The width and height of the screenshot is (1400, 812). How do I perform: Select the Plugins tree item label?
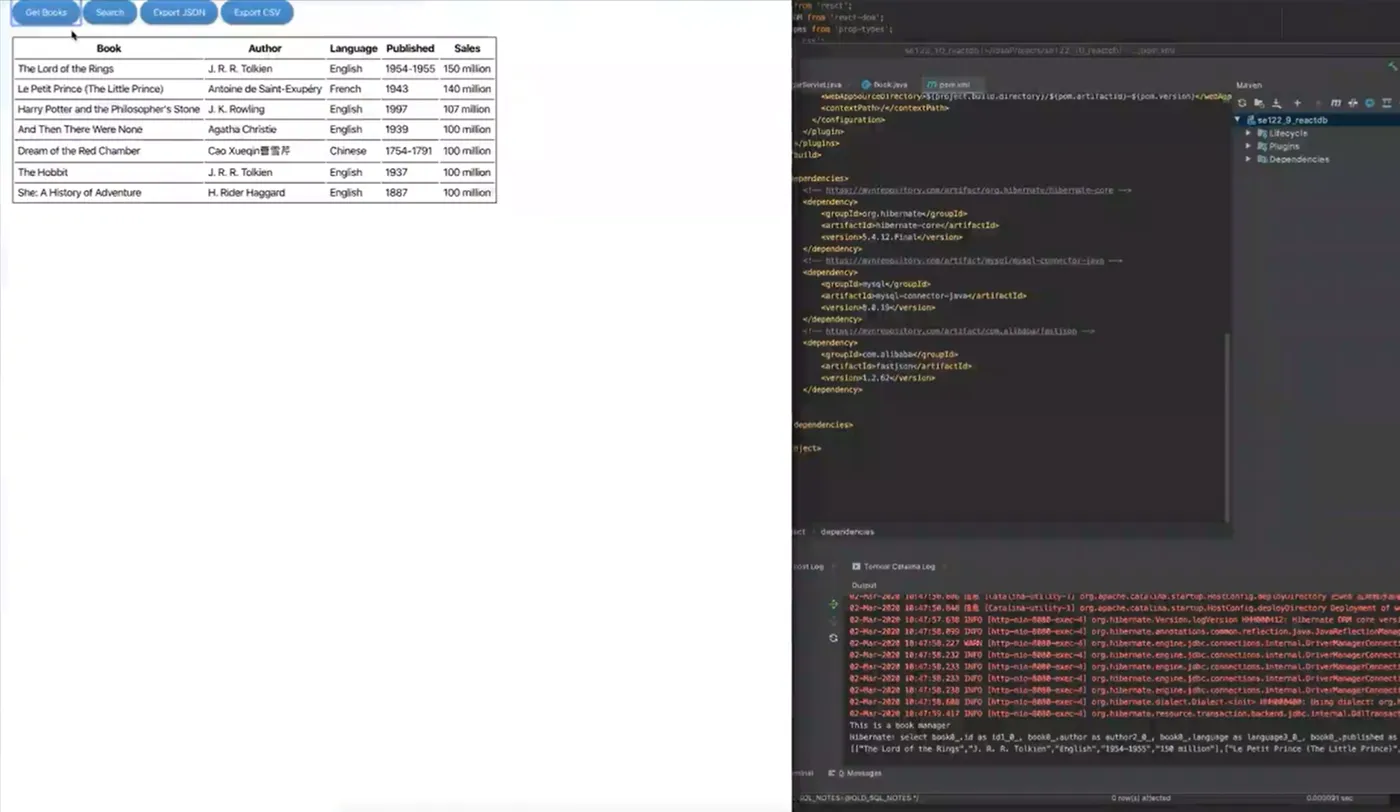click(1284, 146)
